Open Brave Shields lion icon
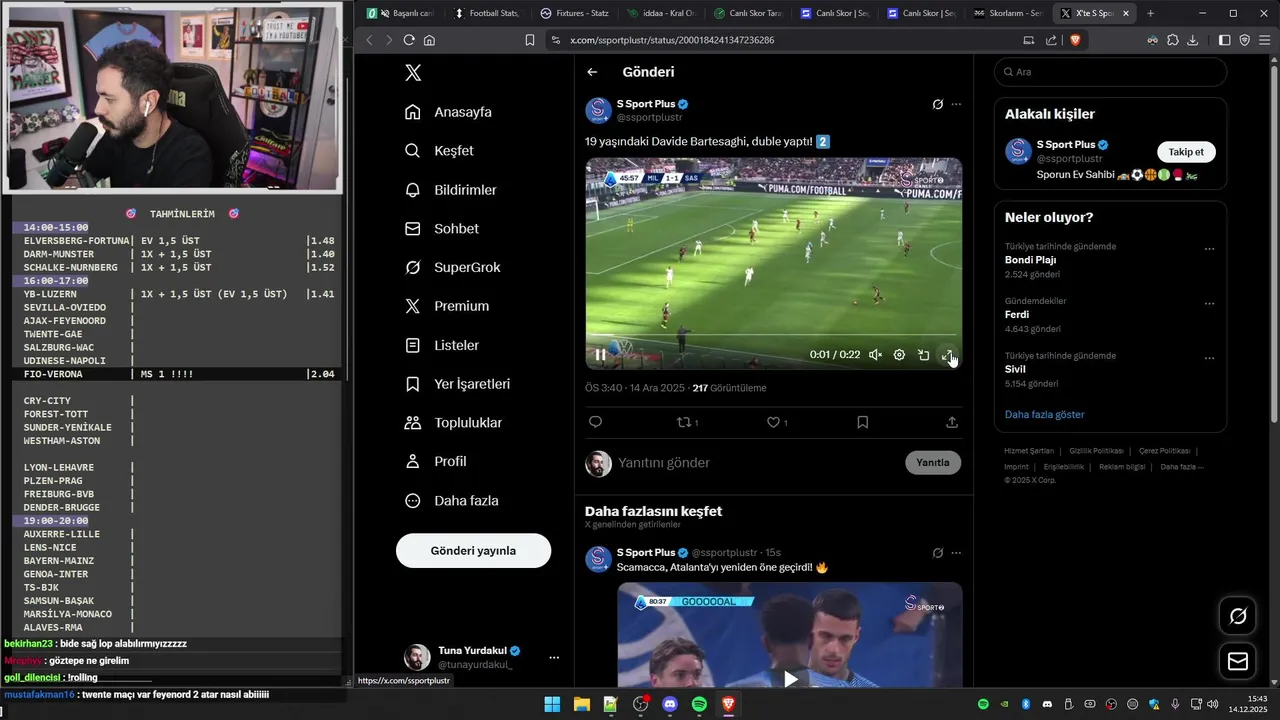 click(1075, 40)
